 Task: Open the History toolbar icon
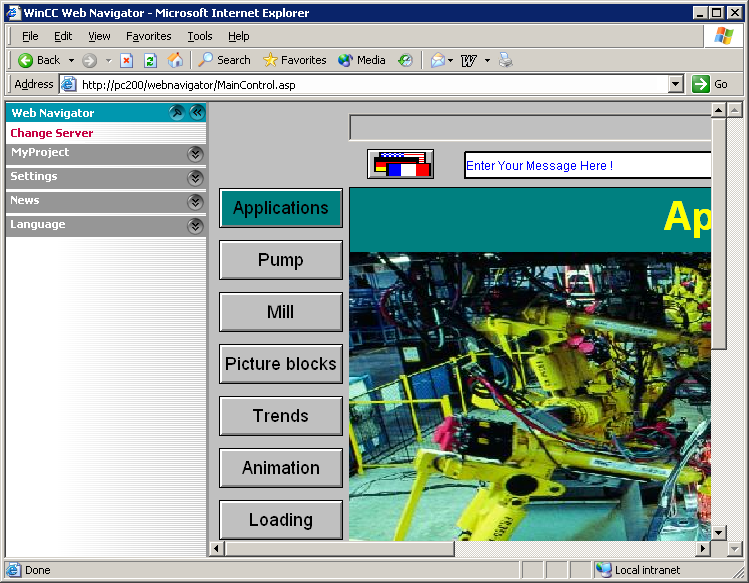coord(405,60)
